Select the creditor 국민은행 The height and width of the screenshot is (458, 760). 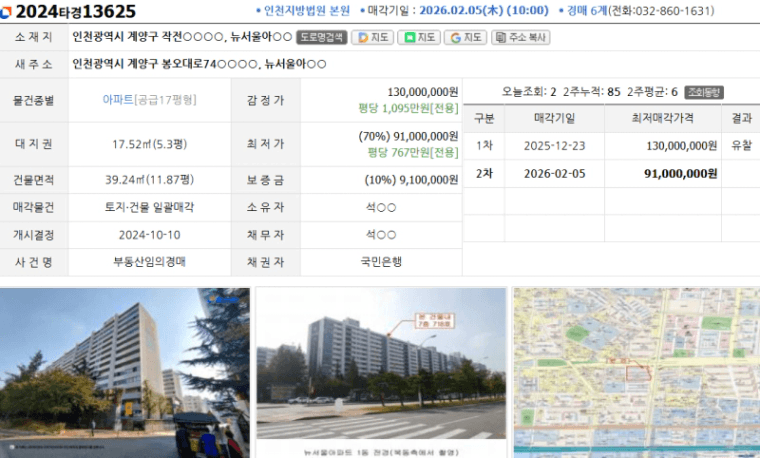coord(381,262)
